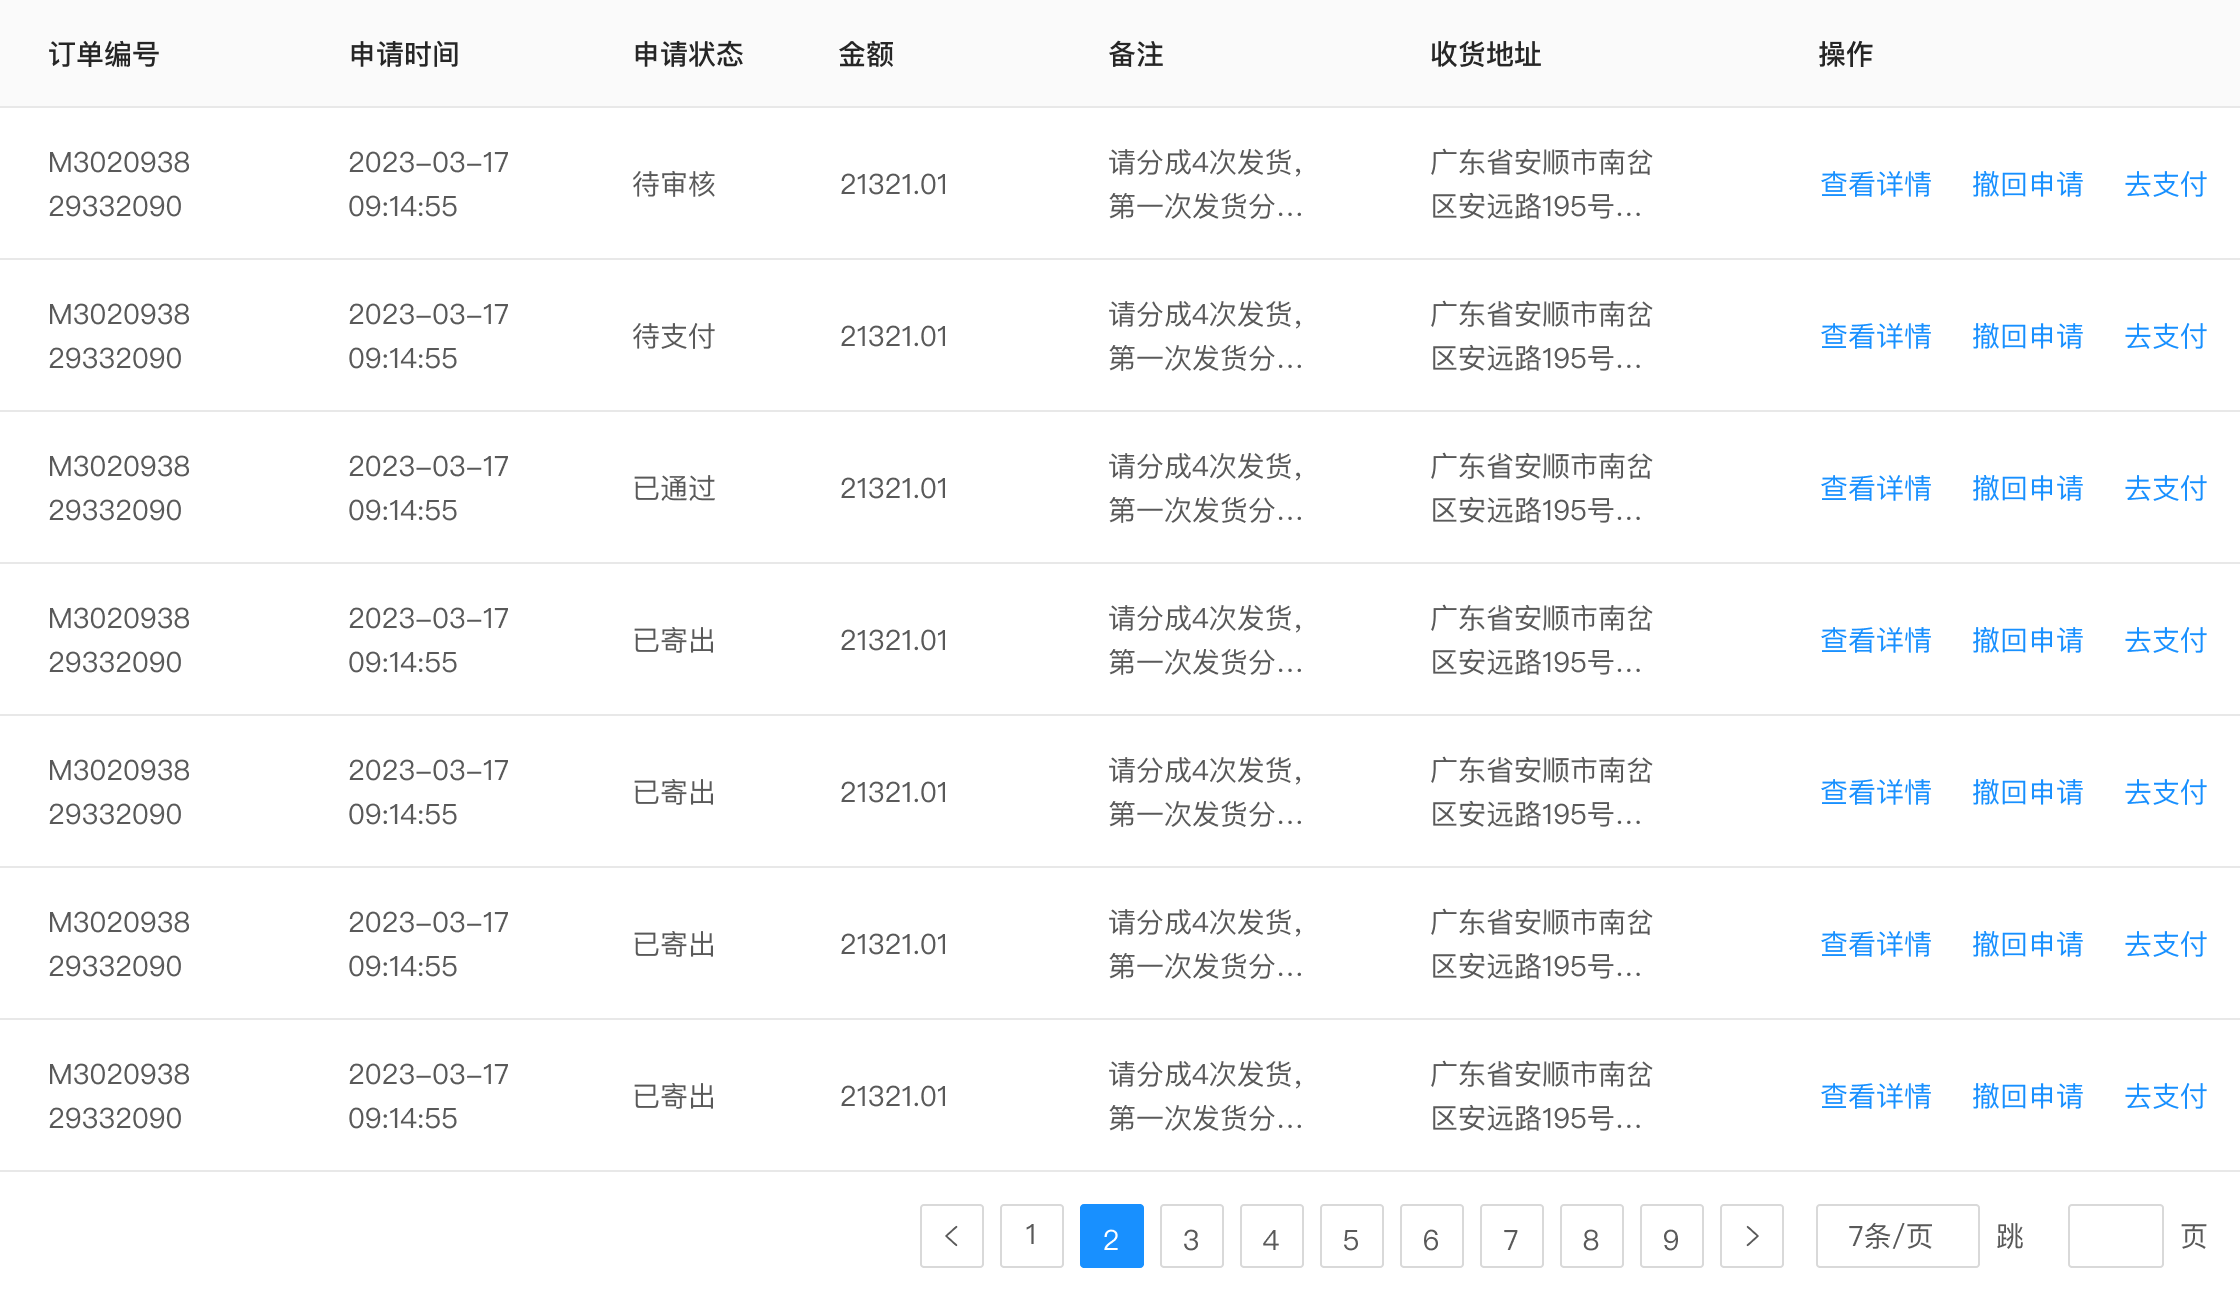Click 撤回申请 on the 待审核 order
This screenshot has height=1300, width=2240.
[2027, 184]
